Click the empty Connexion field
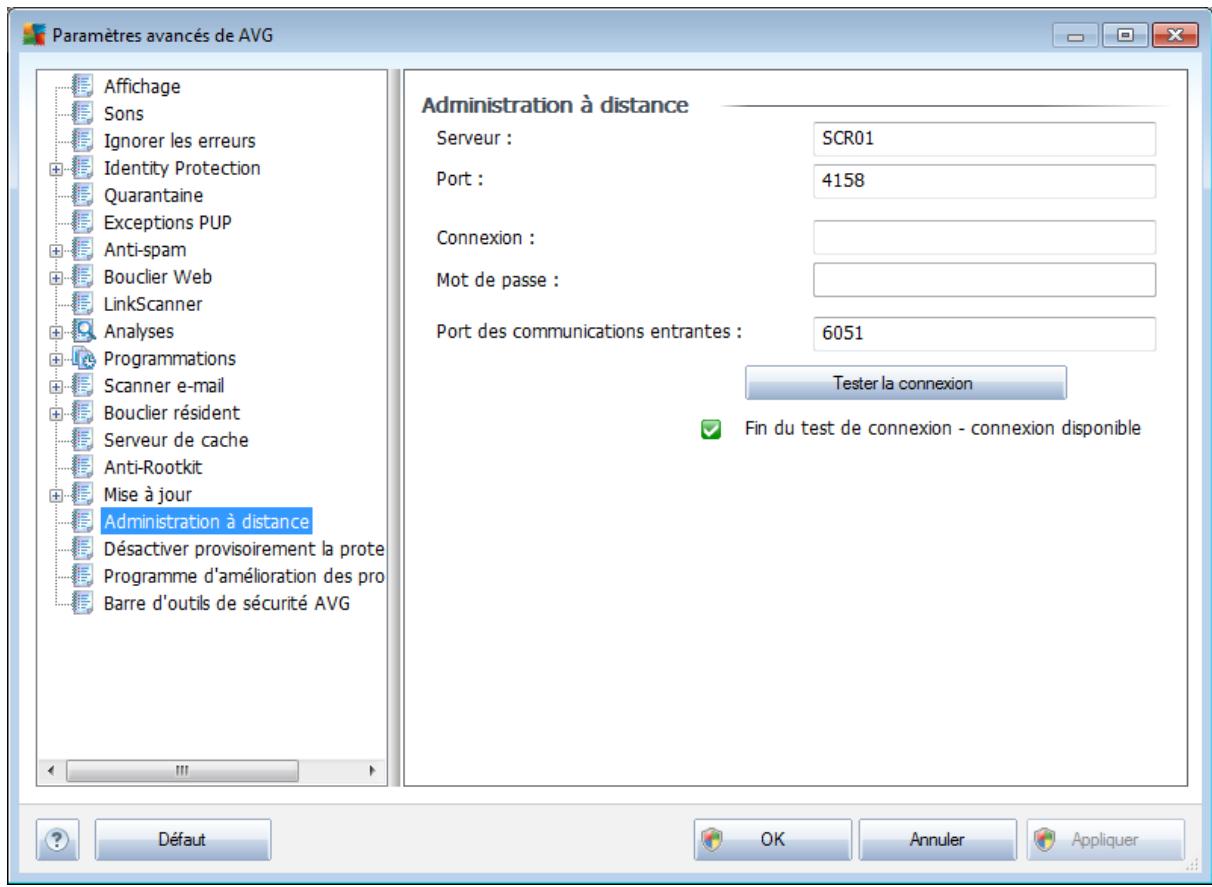 [x=985, y=238]
